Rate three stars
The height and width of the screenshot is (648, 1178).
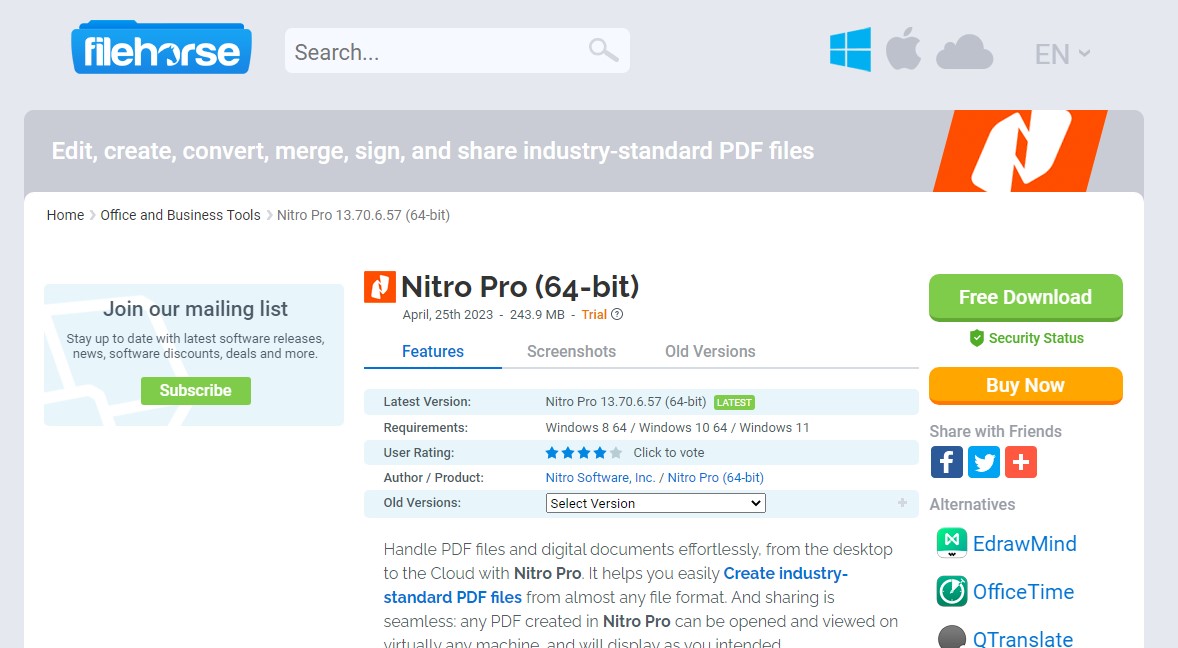click(x=584, y=453)
